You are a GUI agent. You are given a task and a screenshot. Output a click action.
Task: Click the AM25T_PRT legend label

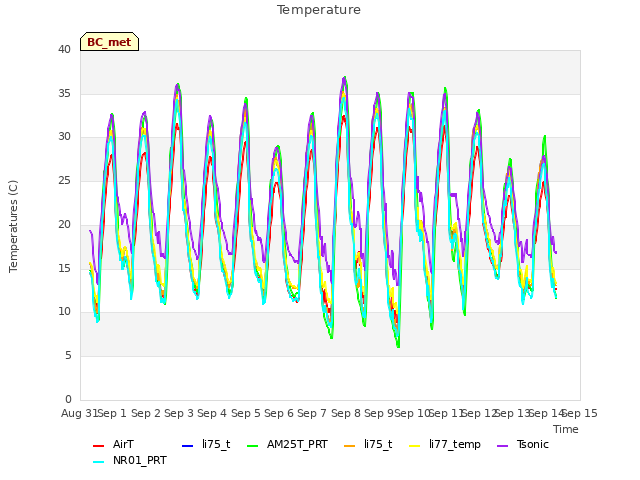pos(297,444)
